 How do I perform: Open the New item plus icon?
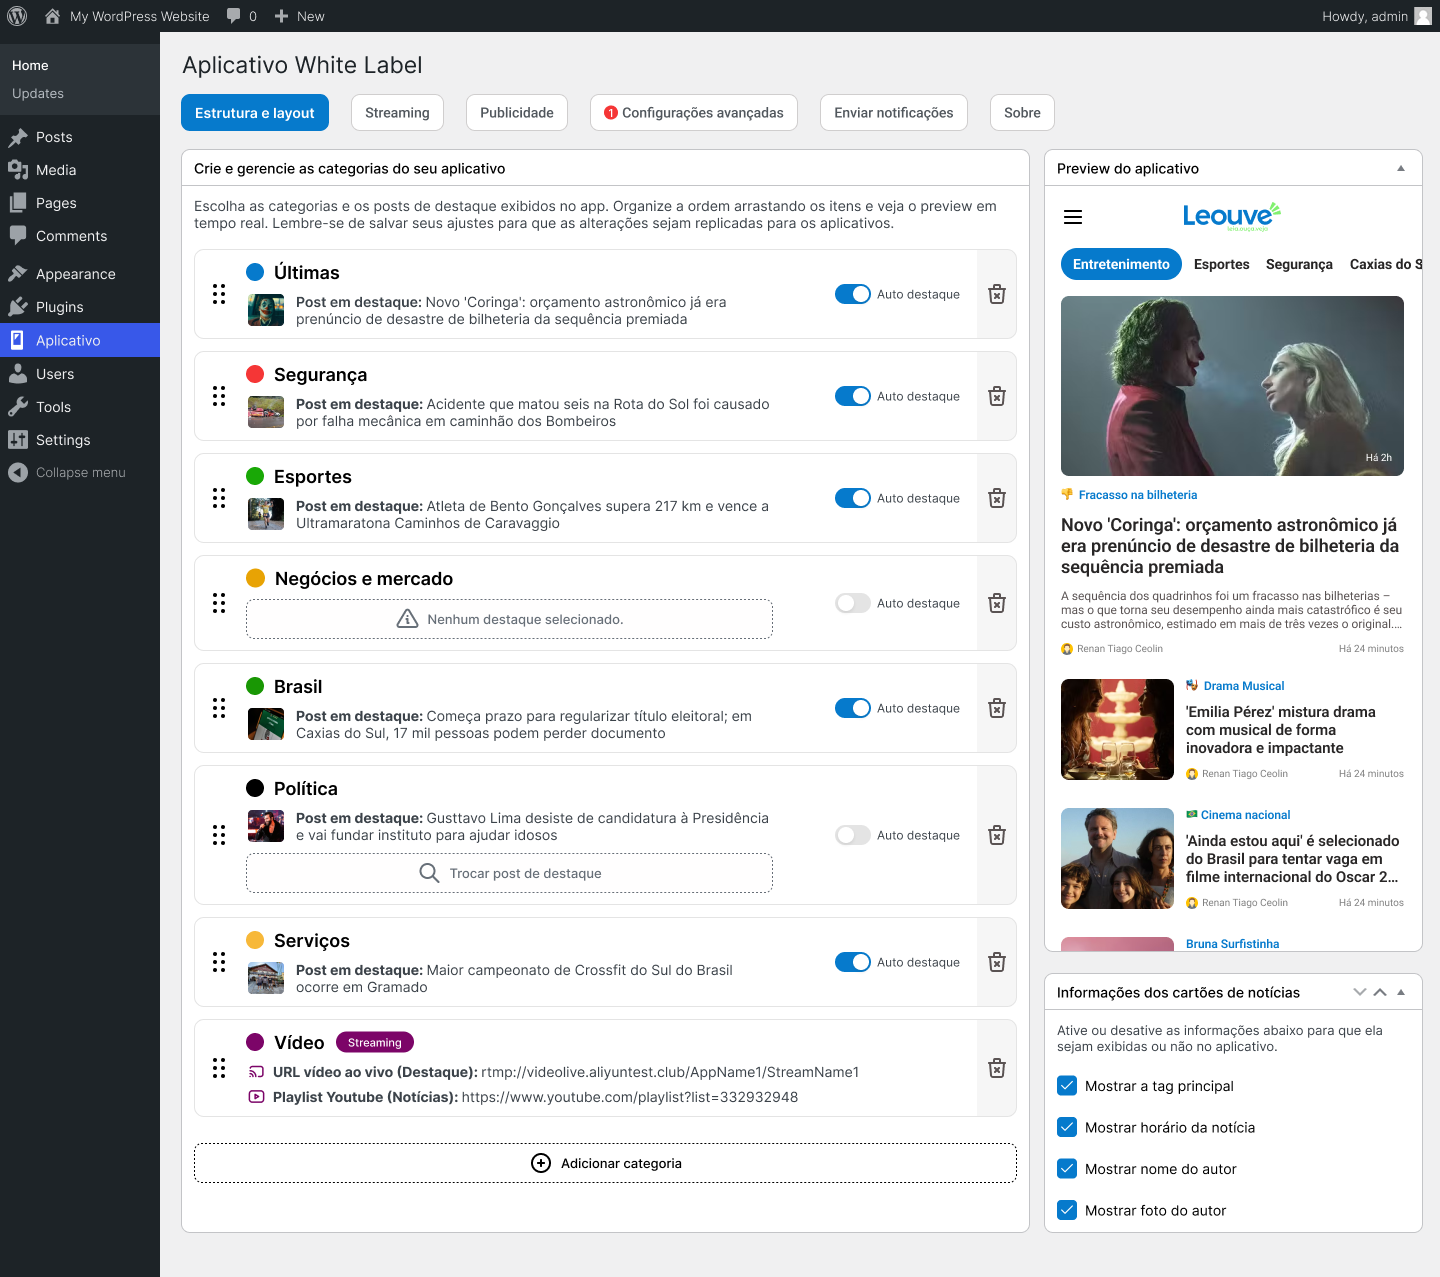coord(281,16)
